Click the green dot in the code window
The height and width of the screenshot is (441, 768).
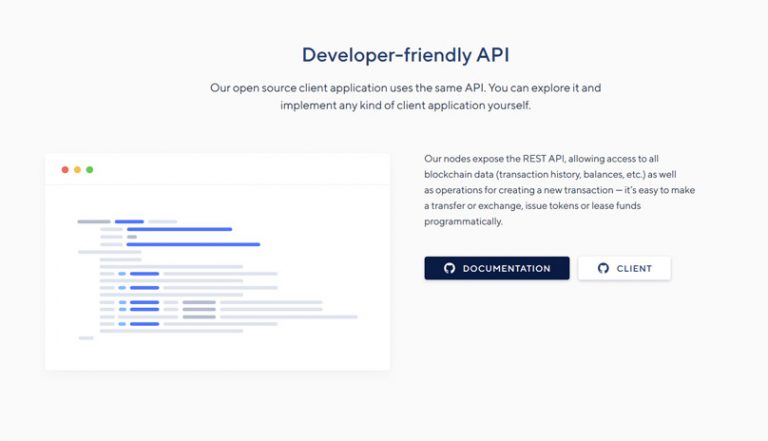point(89,170)
